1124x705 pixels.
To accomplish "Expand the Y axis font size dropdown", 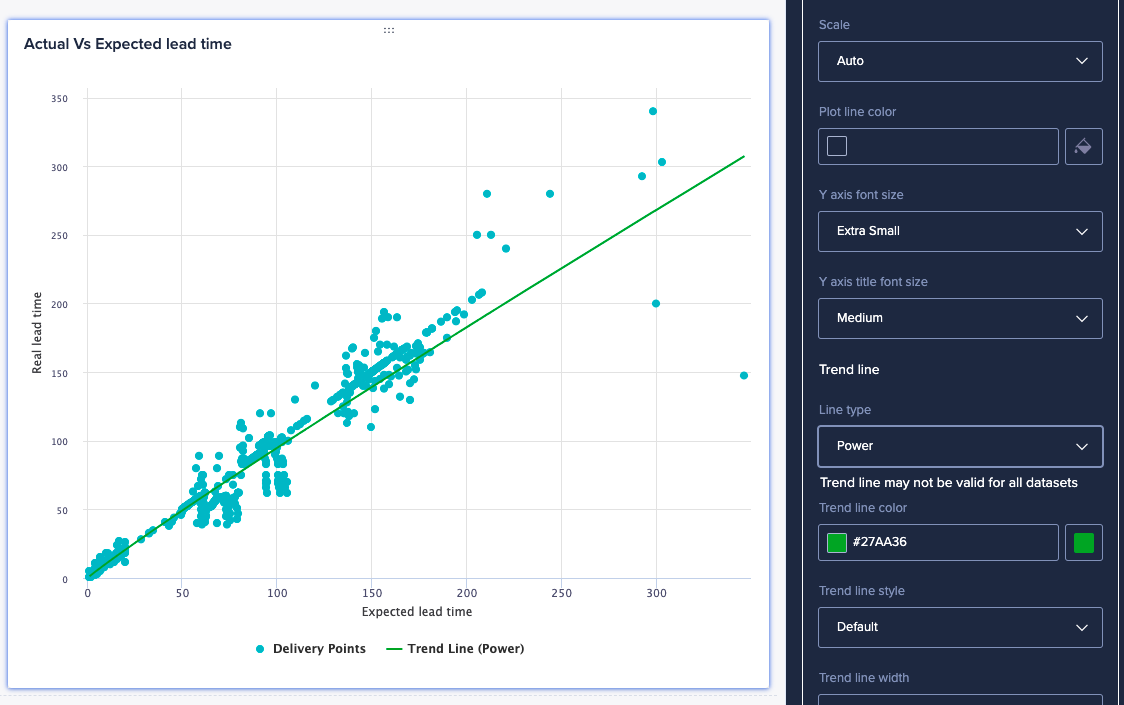I will tap(960, 231).
